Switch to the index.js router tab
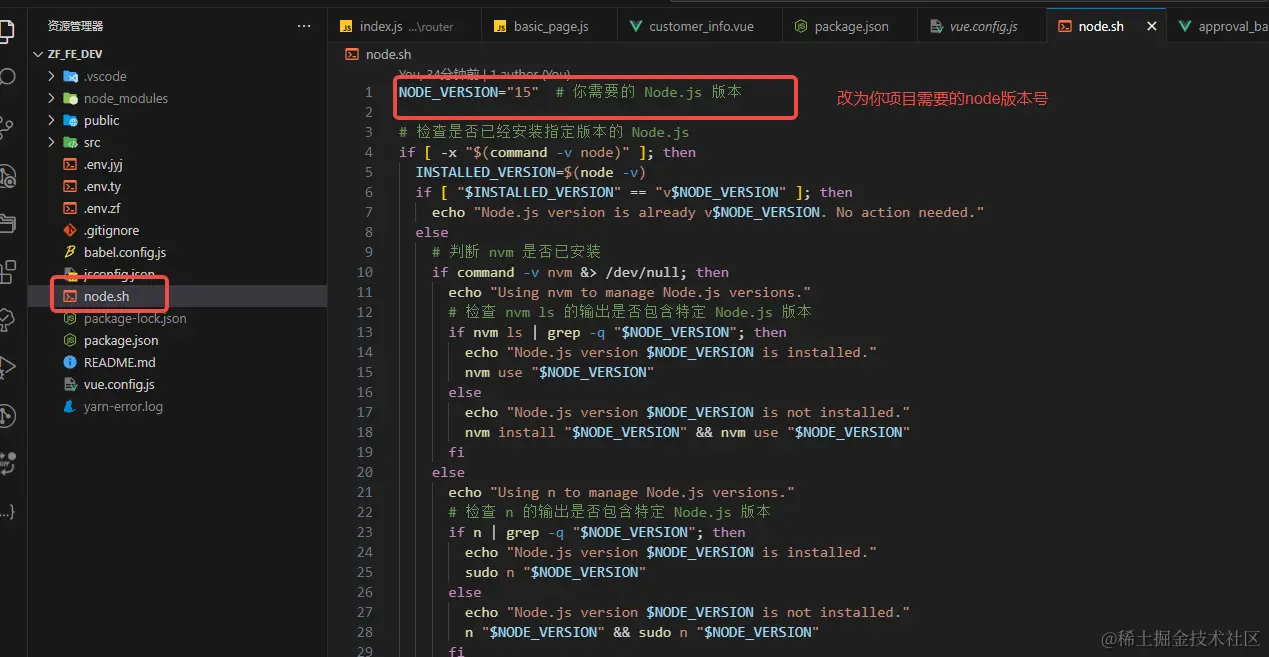The image size is (1269, 657). coord(405,26)
